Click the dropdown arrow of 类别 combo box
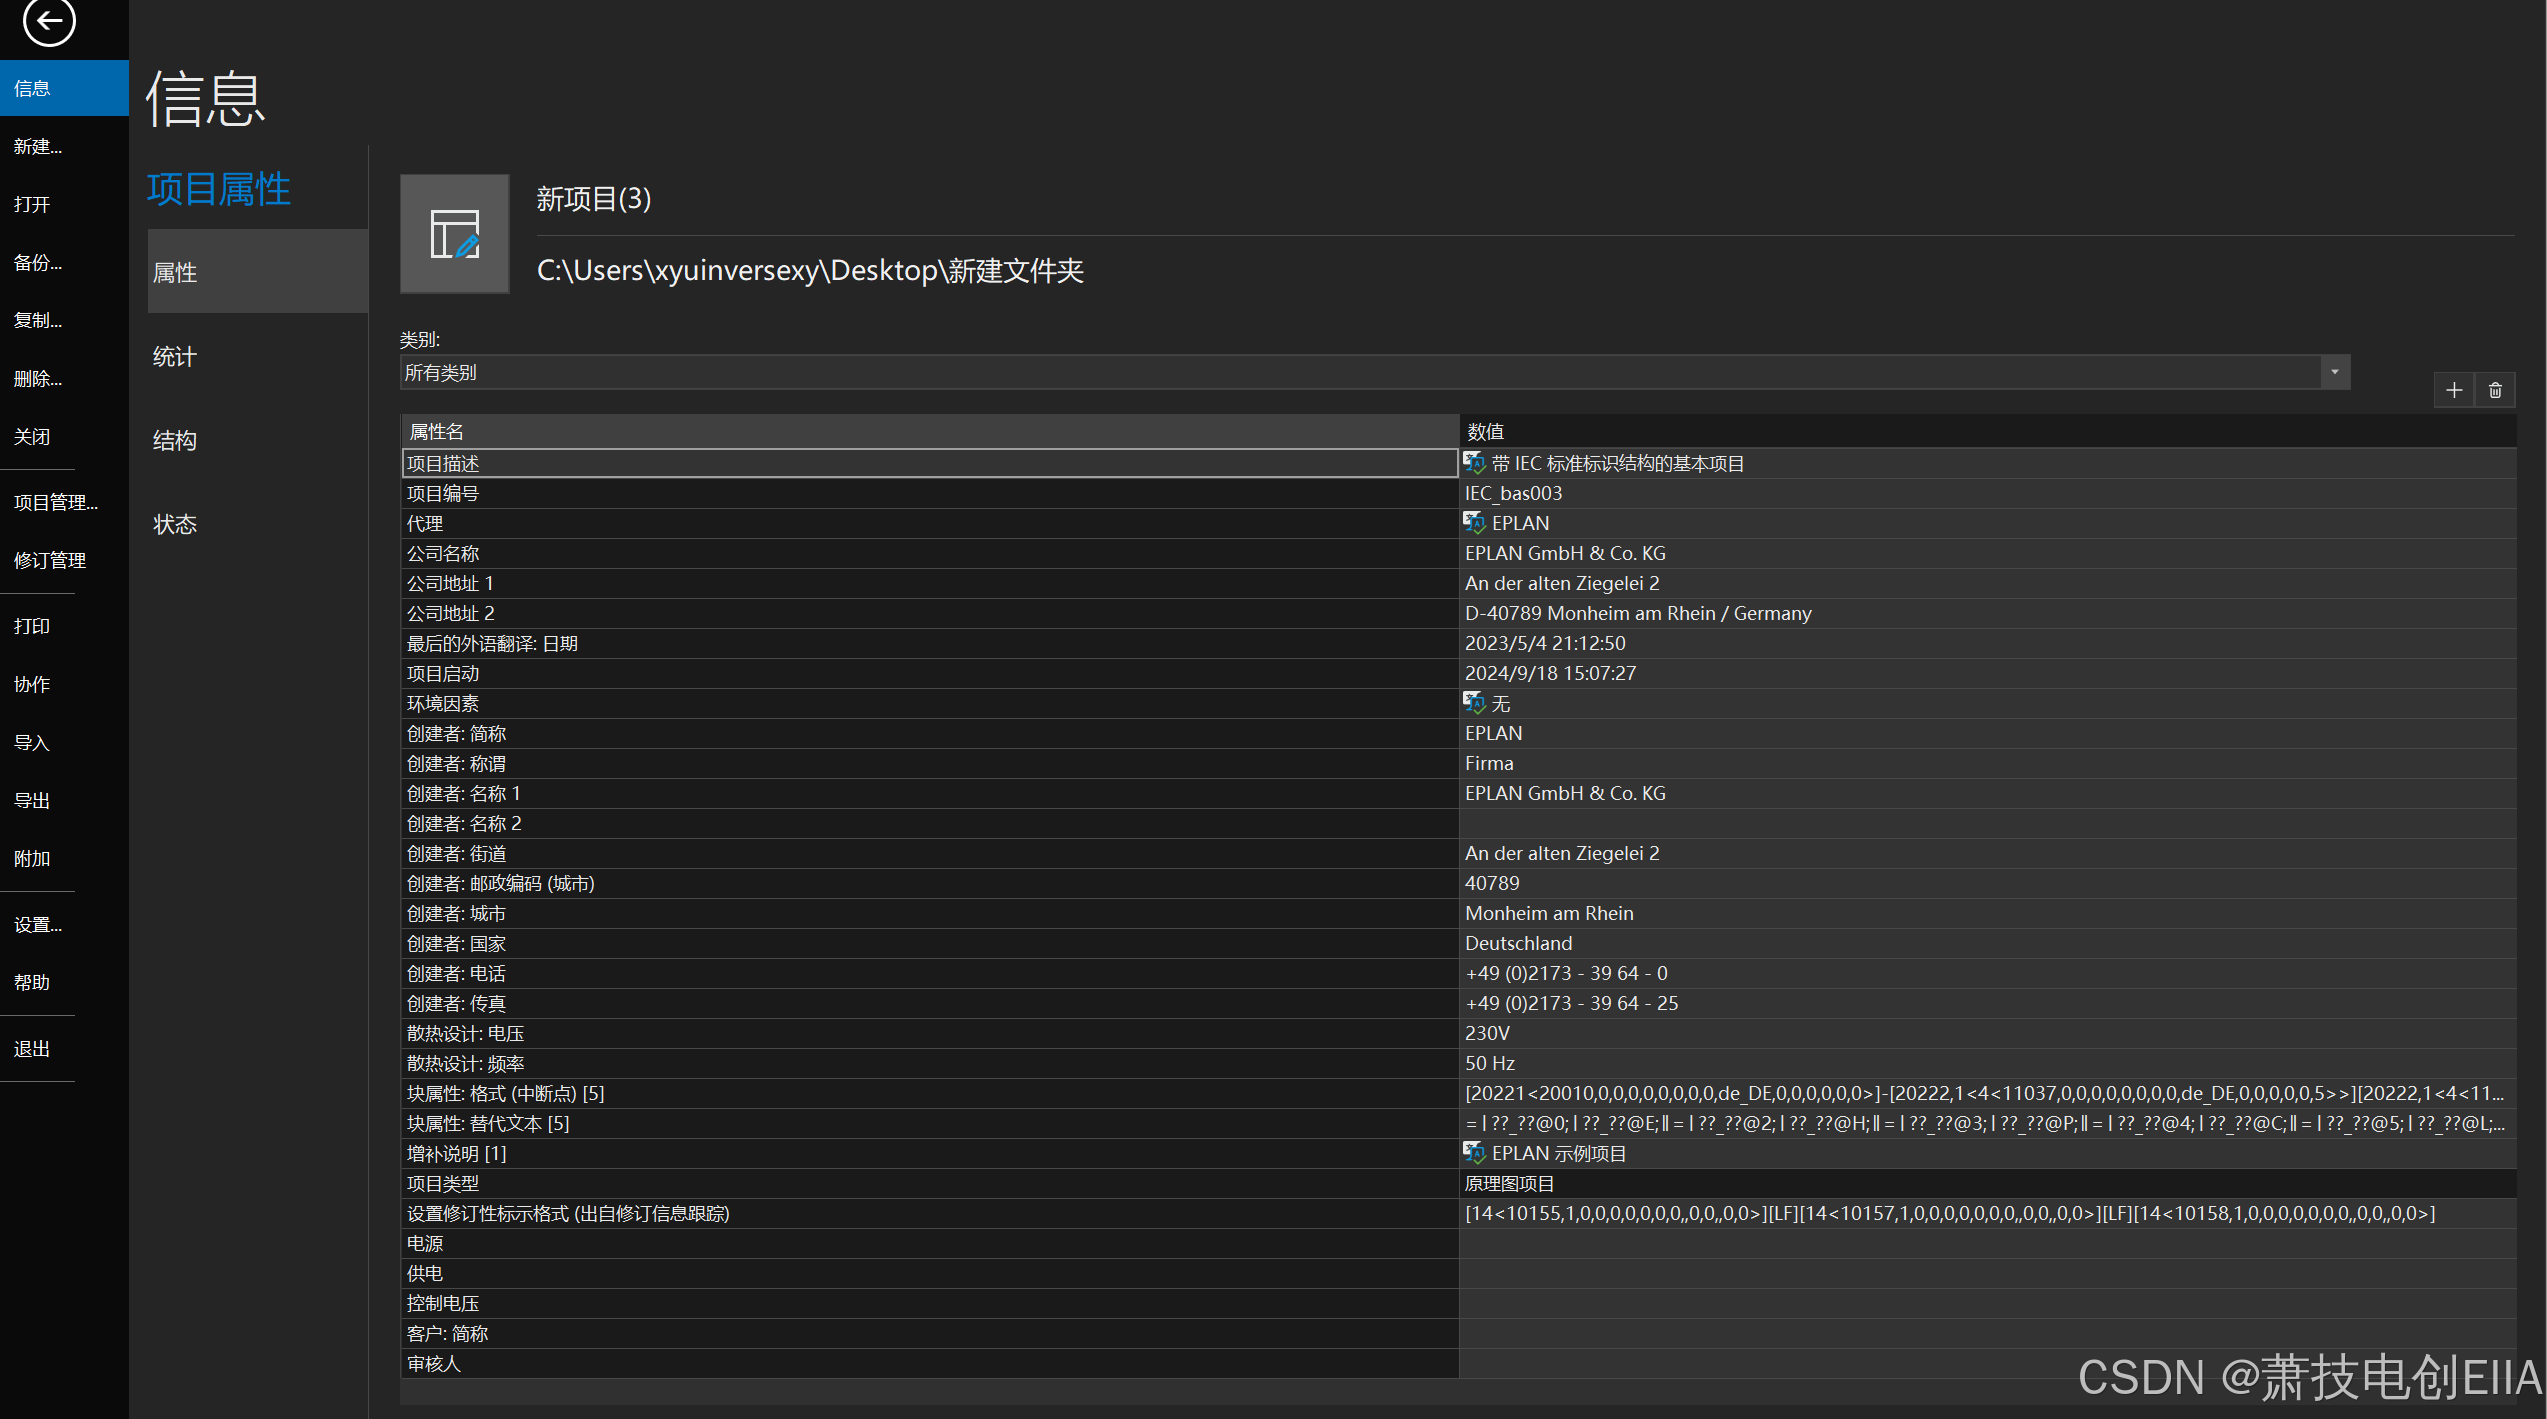2547x1419 pixels. pos(2335,373)
